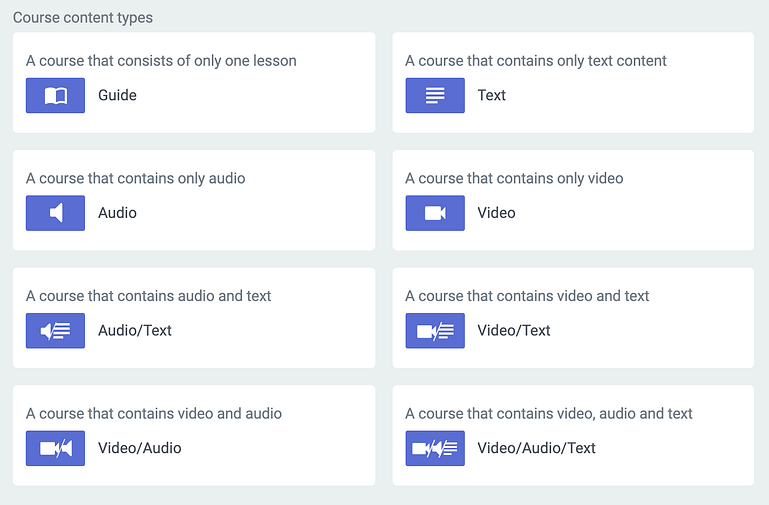The height and width of the screenshot is (505, 769).
Task: Select the Text label
Action: tap(491, 95)
